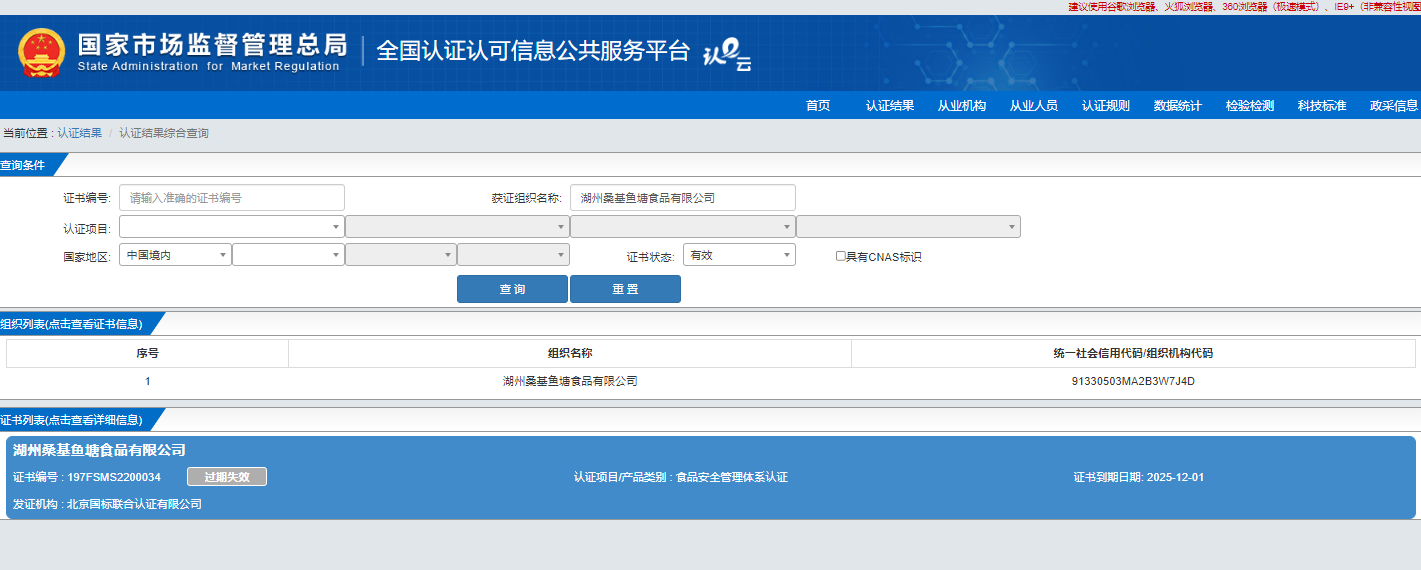Click the 序号 column header

point(147,353)
